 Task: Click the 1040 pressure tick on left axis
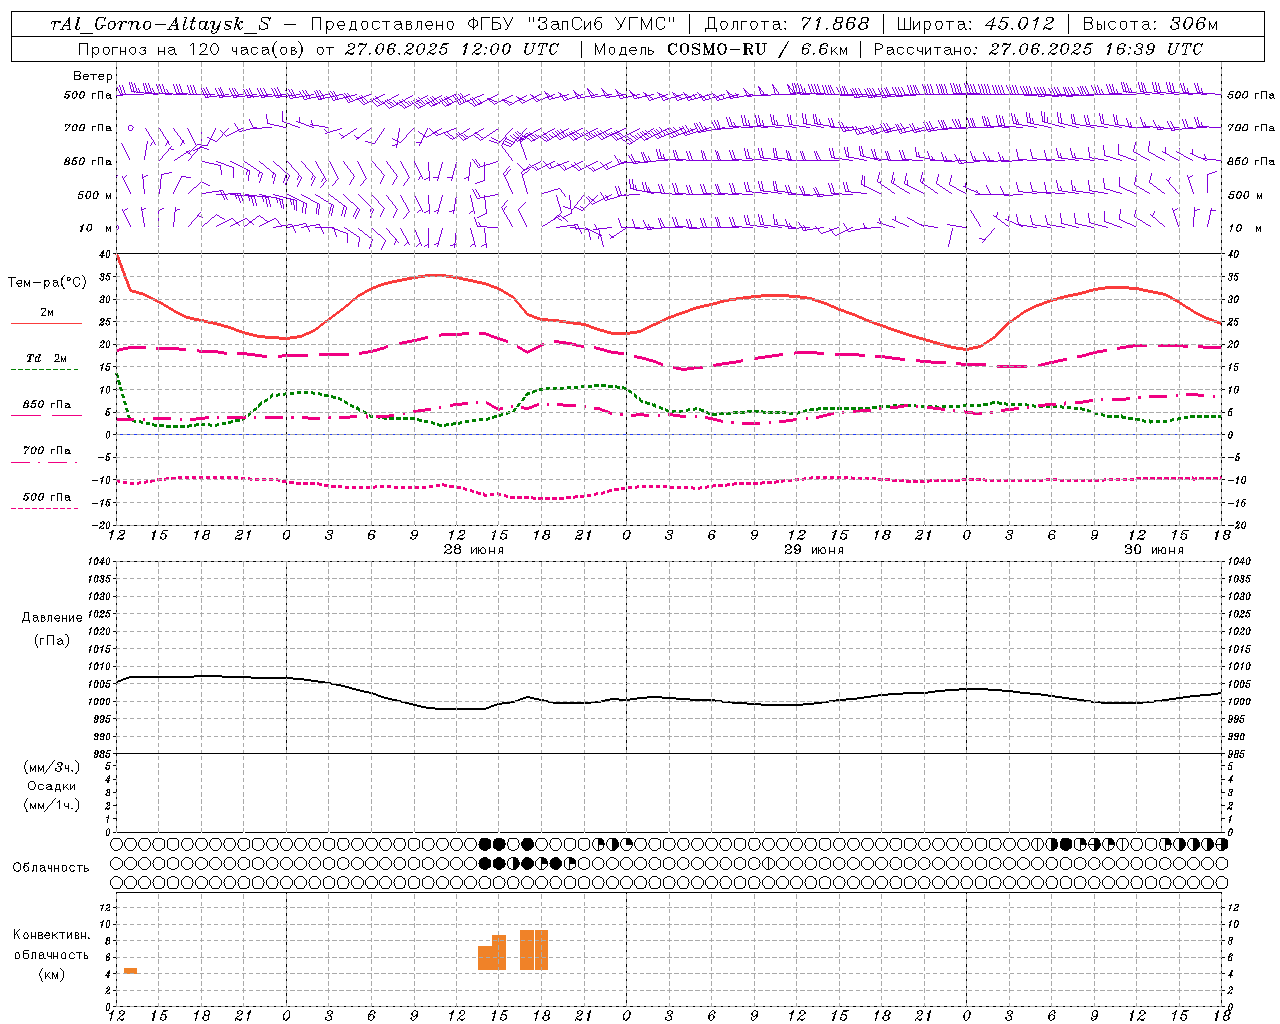(x=97, y=561)
